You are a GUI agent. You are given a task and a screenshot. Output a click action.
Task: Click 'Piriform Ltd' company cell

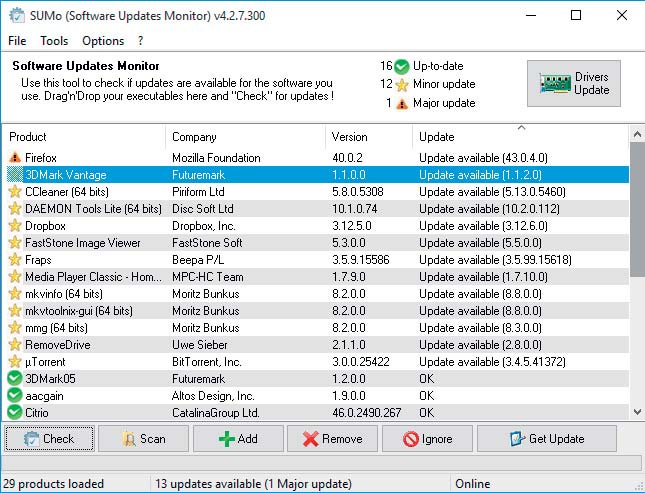(x=198, y=192)
